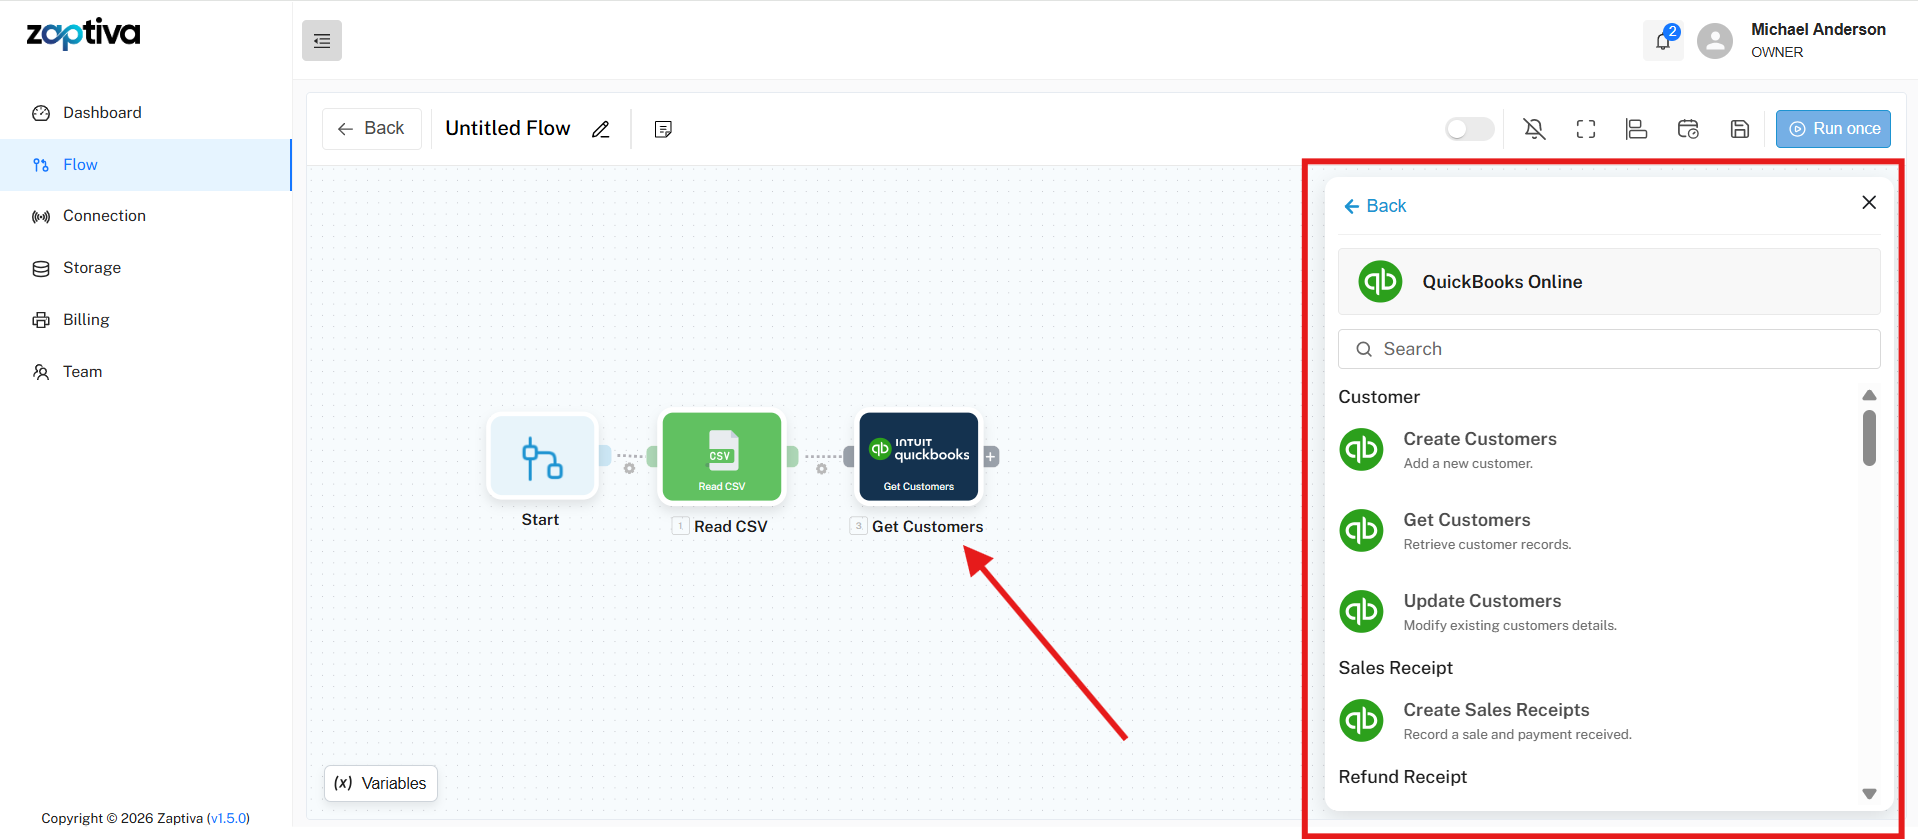Click the Search field in QuickBooks panel
Image resolution: width=1918 pixels, height=839 pixels.
click(x=1608, y=349)
